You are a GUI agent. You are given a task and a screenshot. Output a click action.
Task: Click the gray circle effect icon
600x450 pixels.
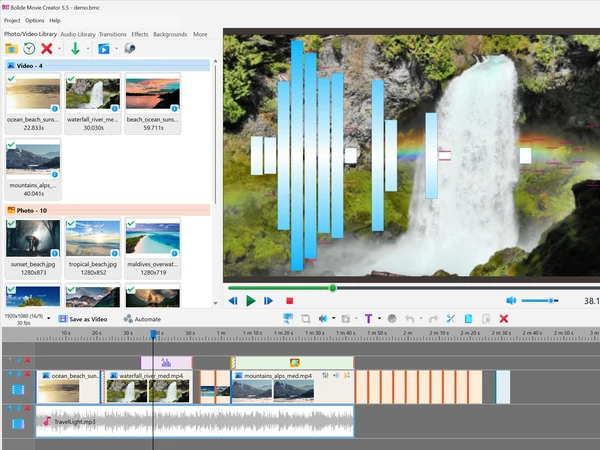[392, 319]
